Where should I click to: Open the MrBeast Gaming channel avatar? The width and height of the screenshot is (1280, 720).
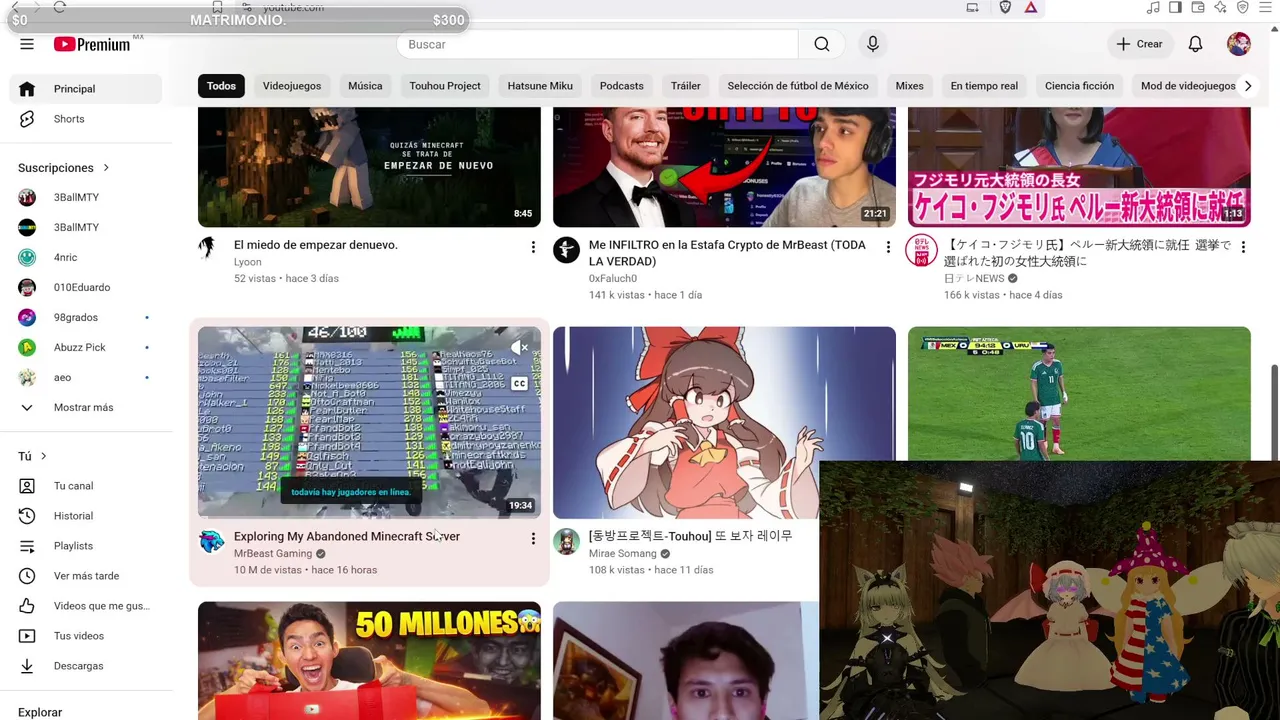point(211,541)
